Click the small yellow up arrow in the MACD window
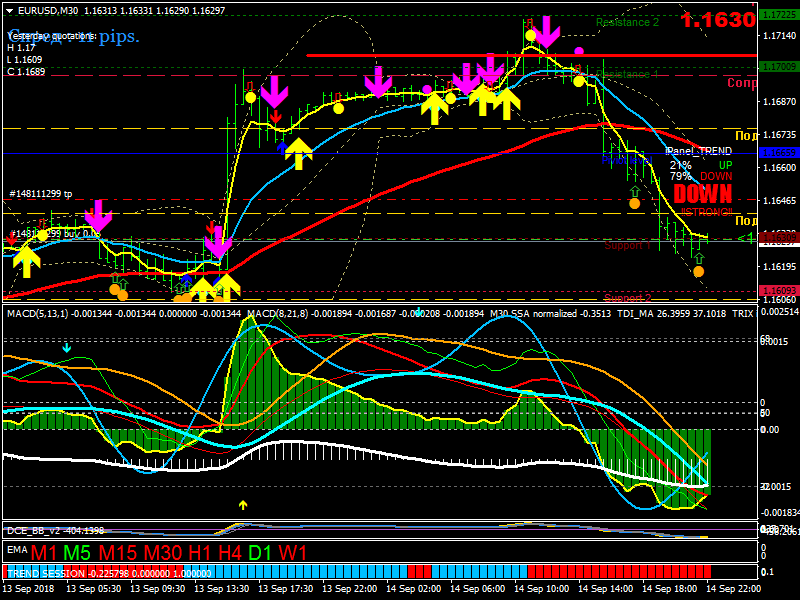The image size is (800, 600). [243, 505]
